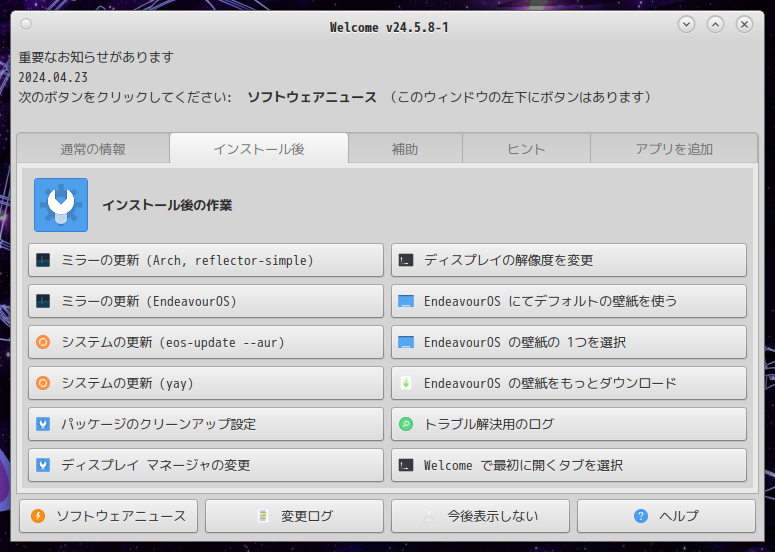The image size is (775, 552).
Task: Close the Welcome window
Action: (744, 24)
